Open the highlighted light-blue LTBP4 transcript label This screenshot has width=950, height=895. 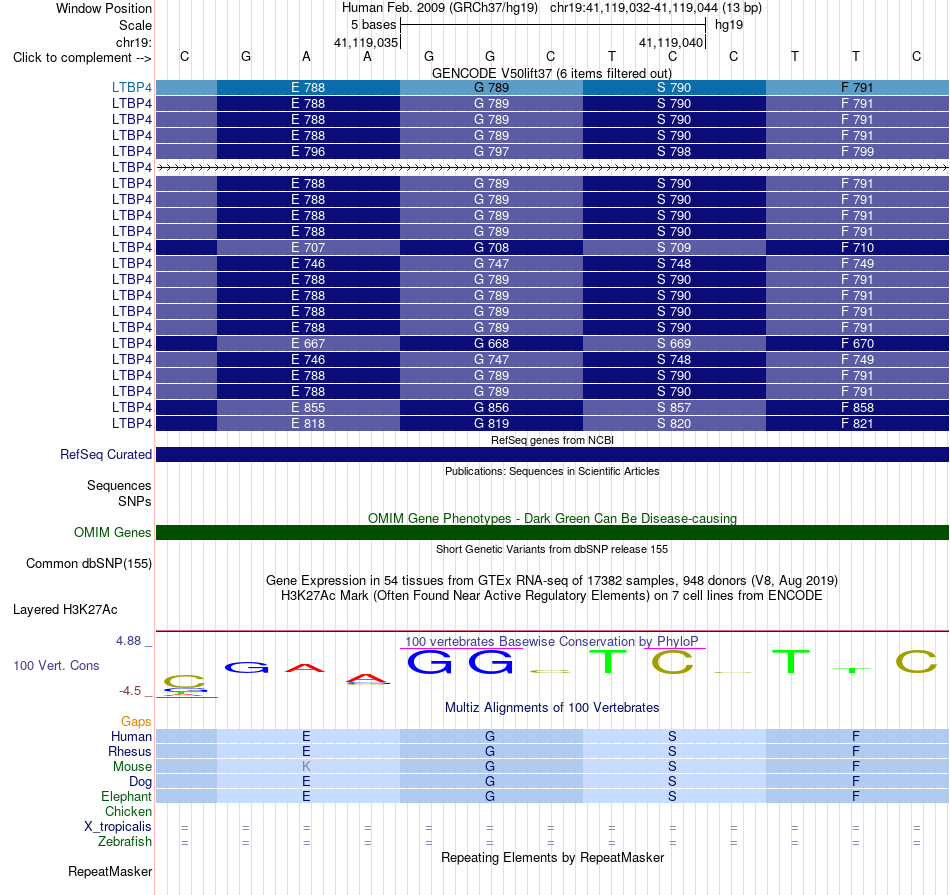point(131,87)
